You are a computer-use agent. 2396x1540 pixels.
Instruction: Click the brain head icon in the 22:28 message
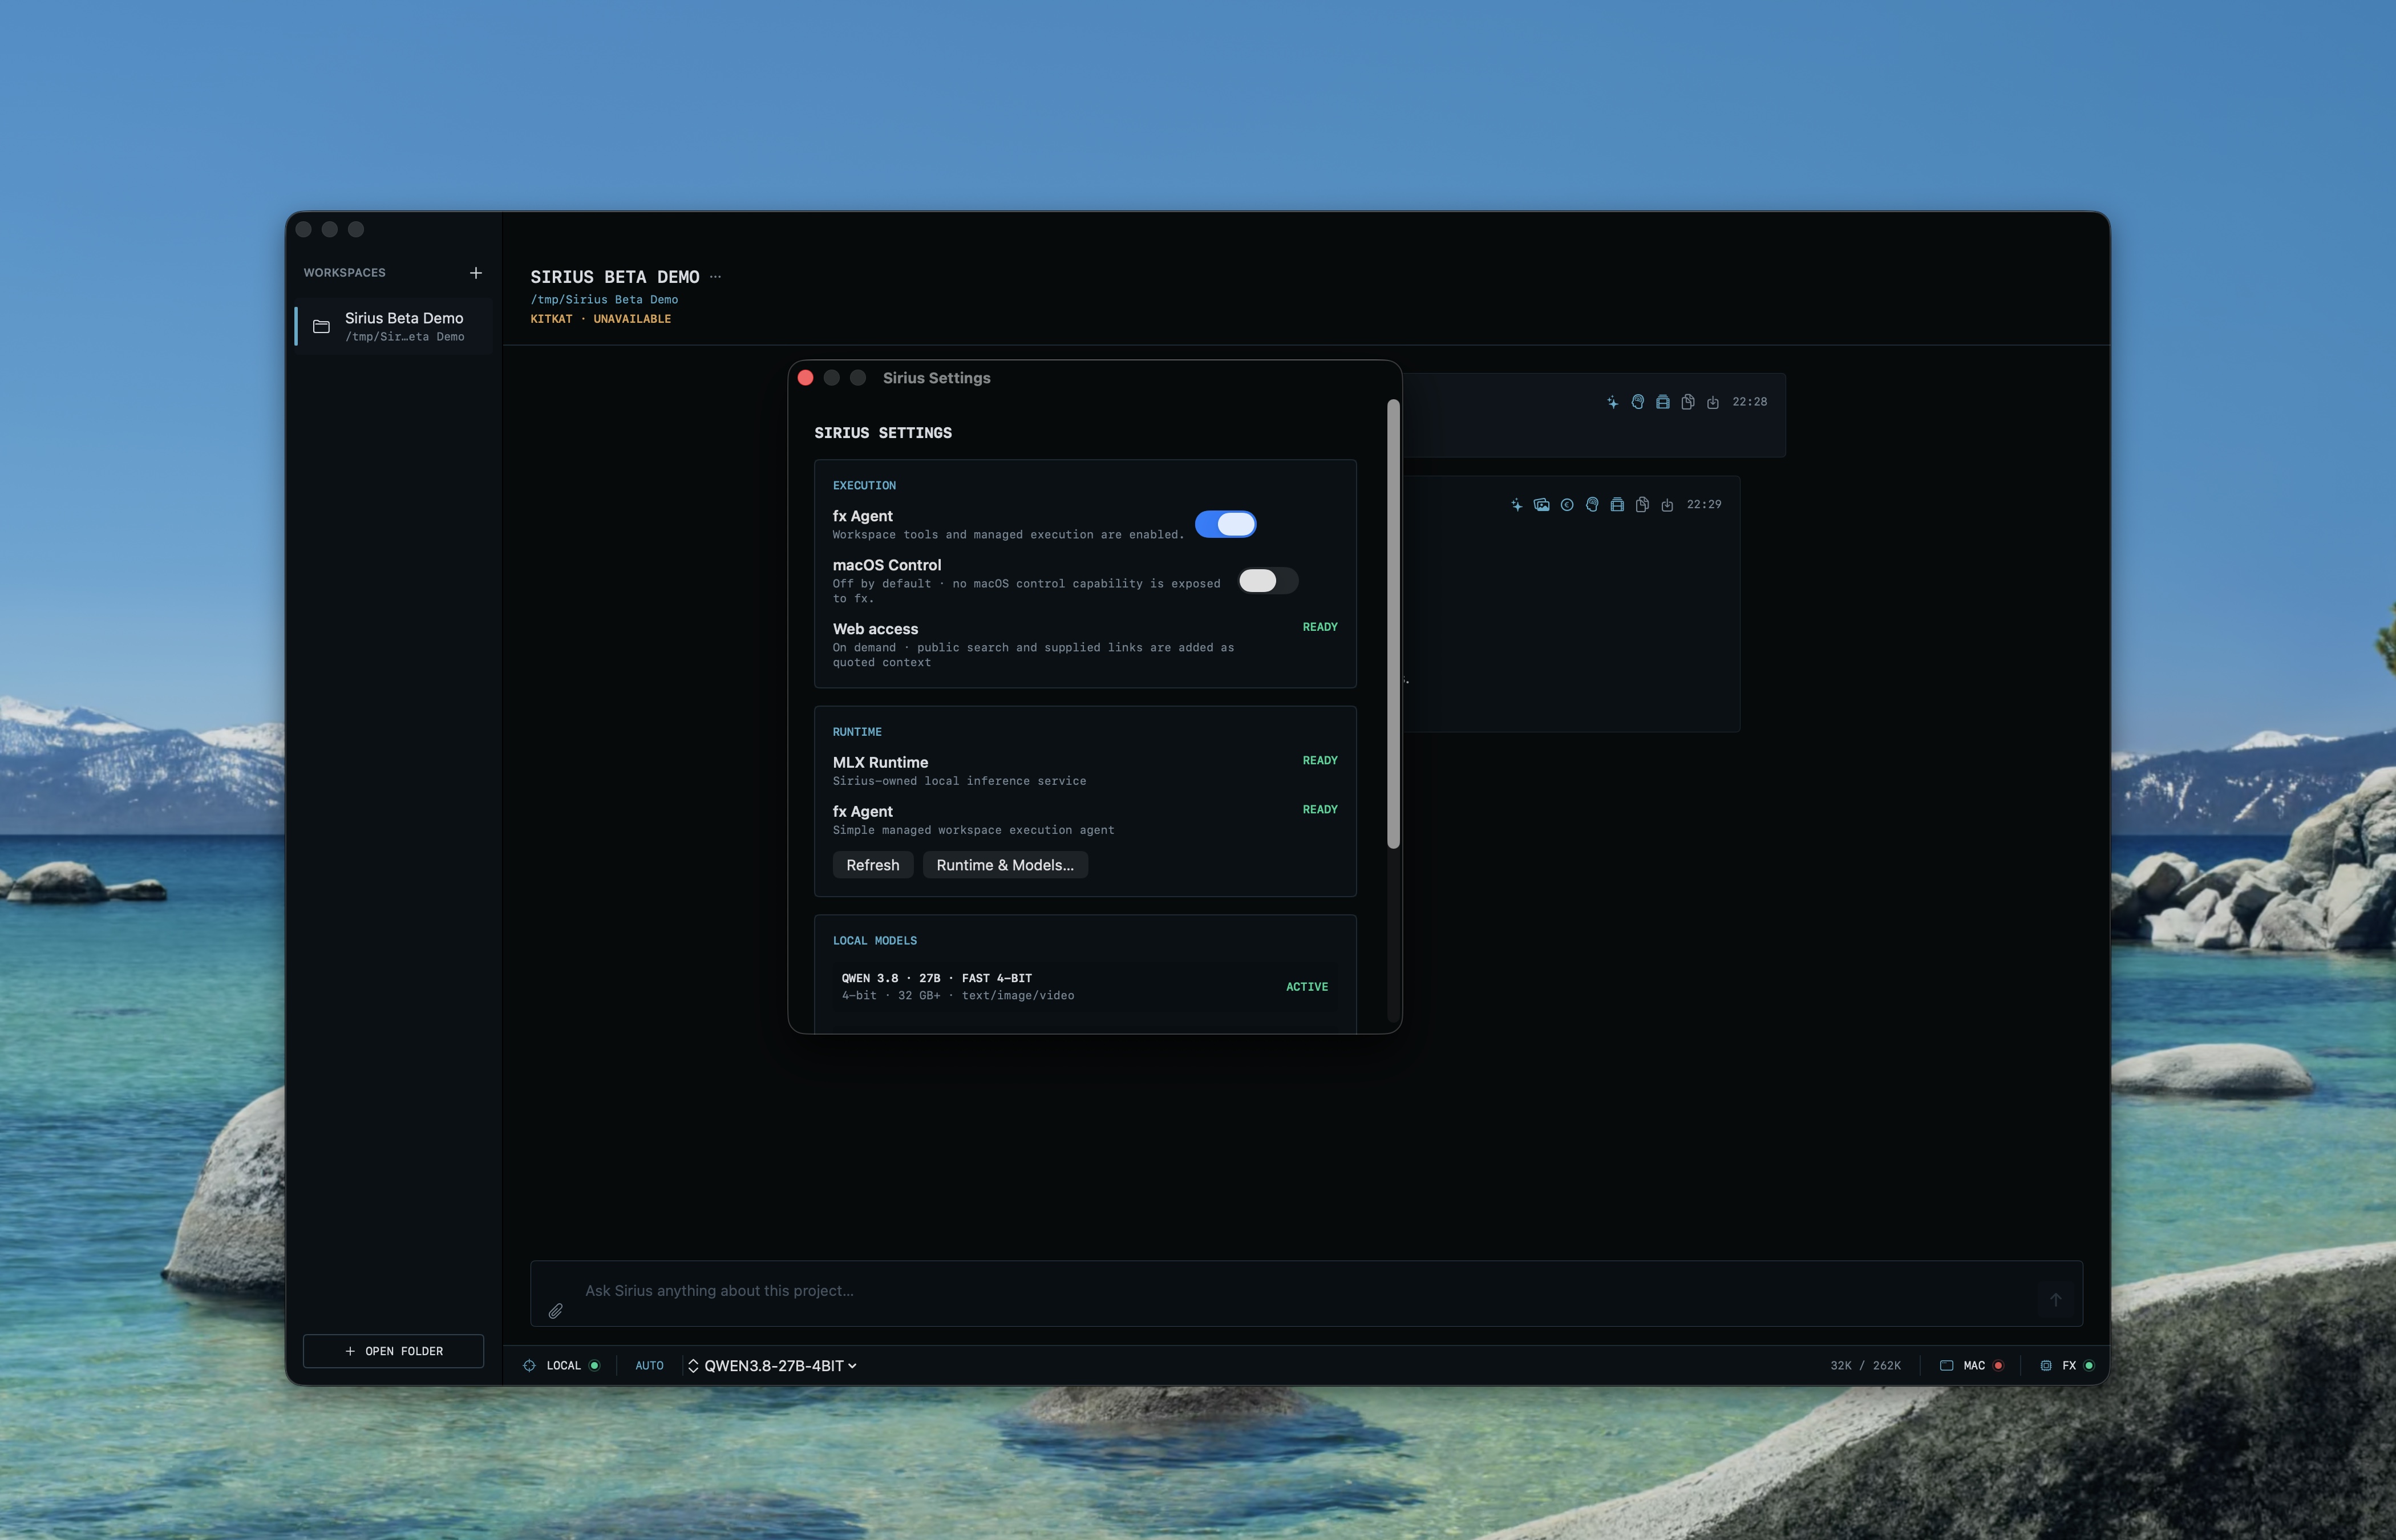click(x=1637, y=402)
